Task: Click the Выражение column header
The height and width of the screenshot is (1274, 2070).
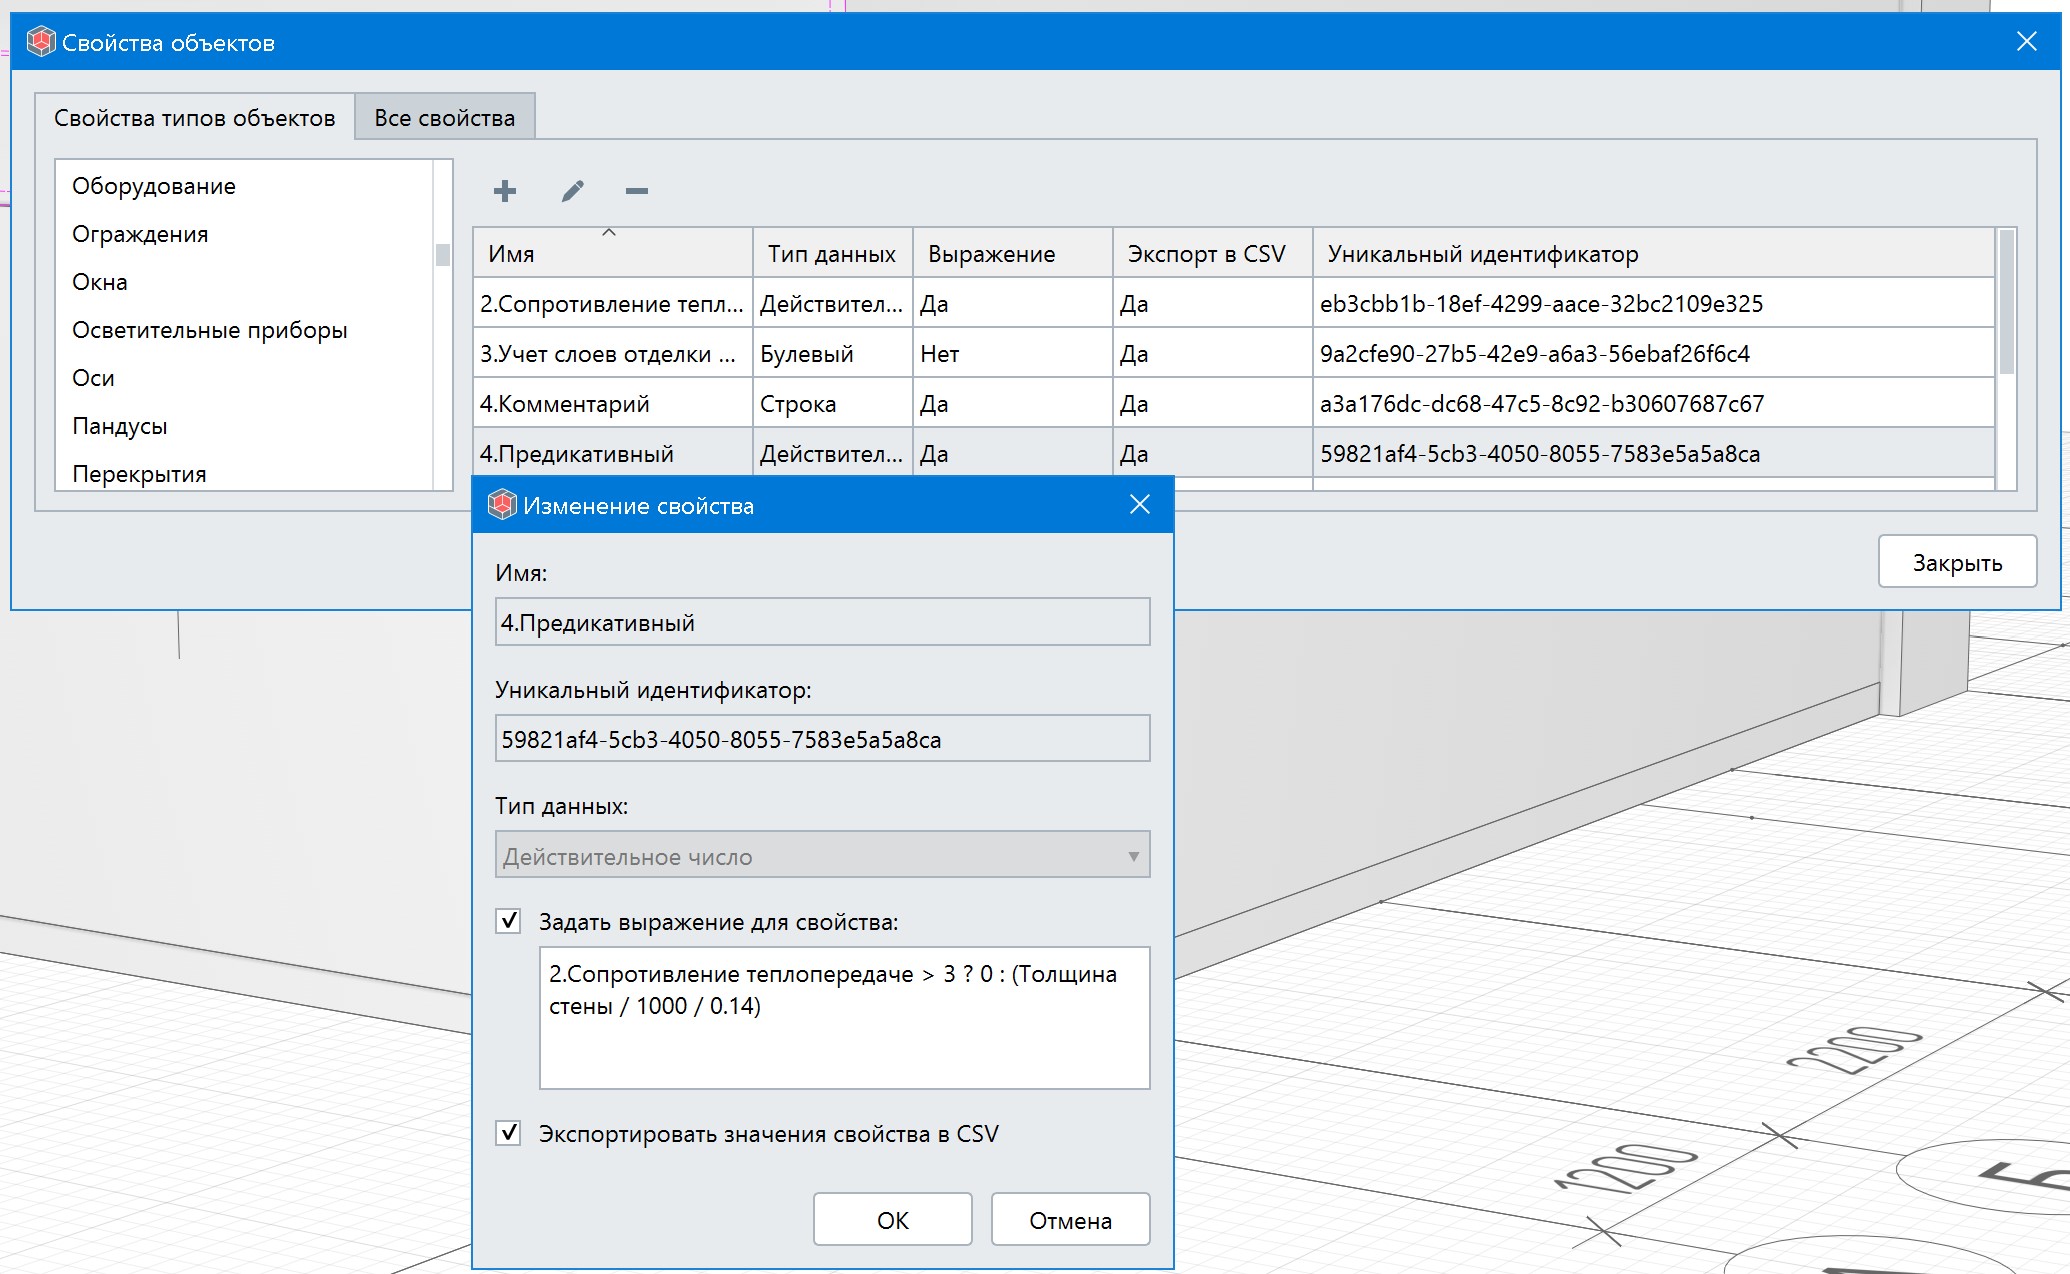Action: [1012, 253]
